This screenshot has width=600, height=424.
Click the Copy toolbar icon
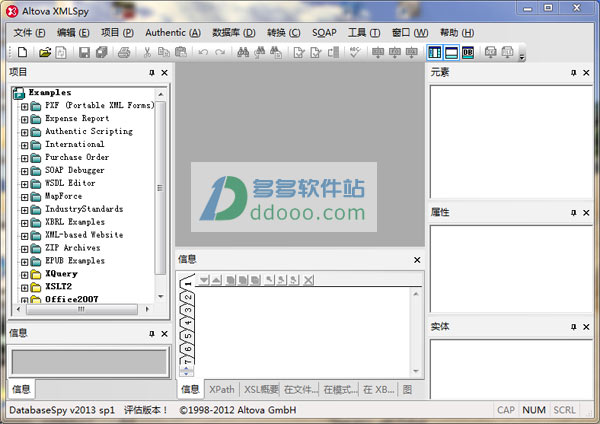click(x=164, y=52)
